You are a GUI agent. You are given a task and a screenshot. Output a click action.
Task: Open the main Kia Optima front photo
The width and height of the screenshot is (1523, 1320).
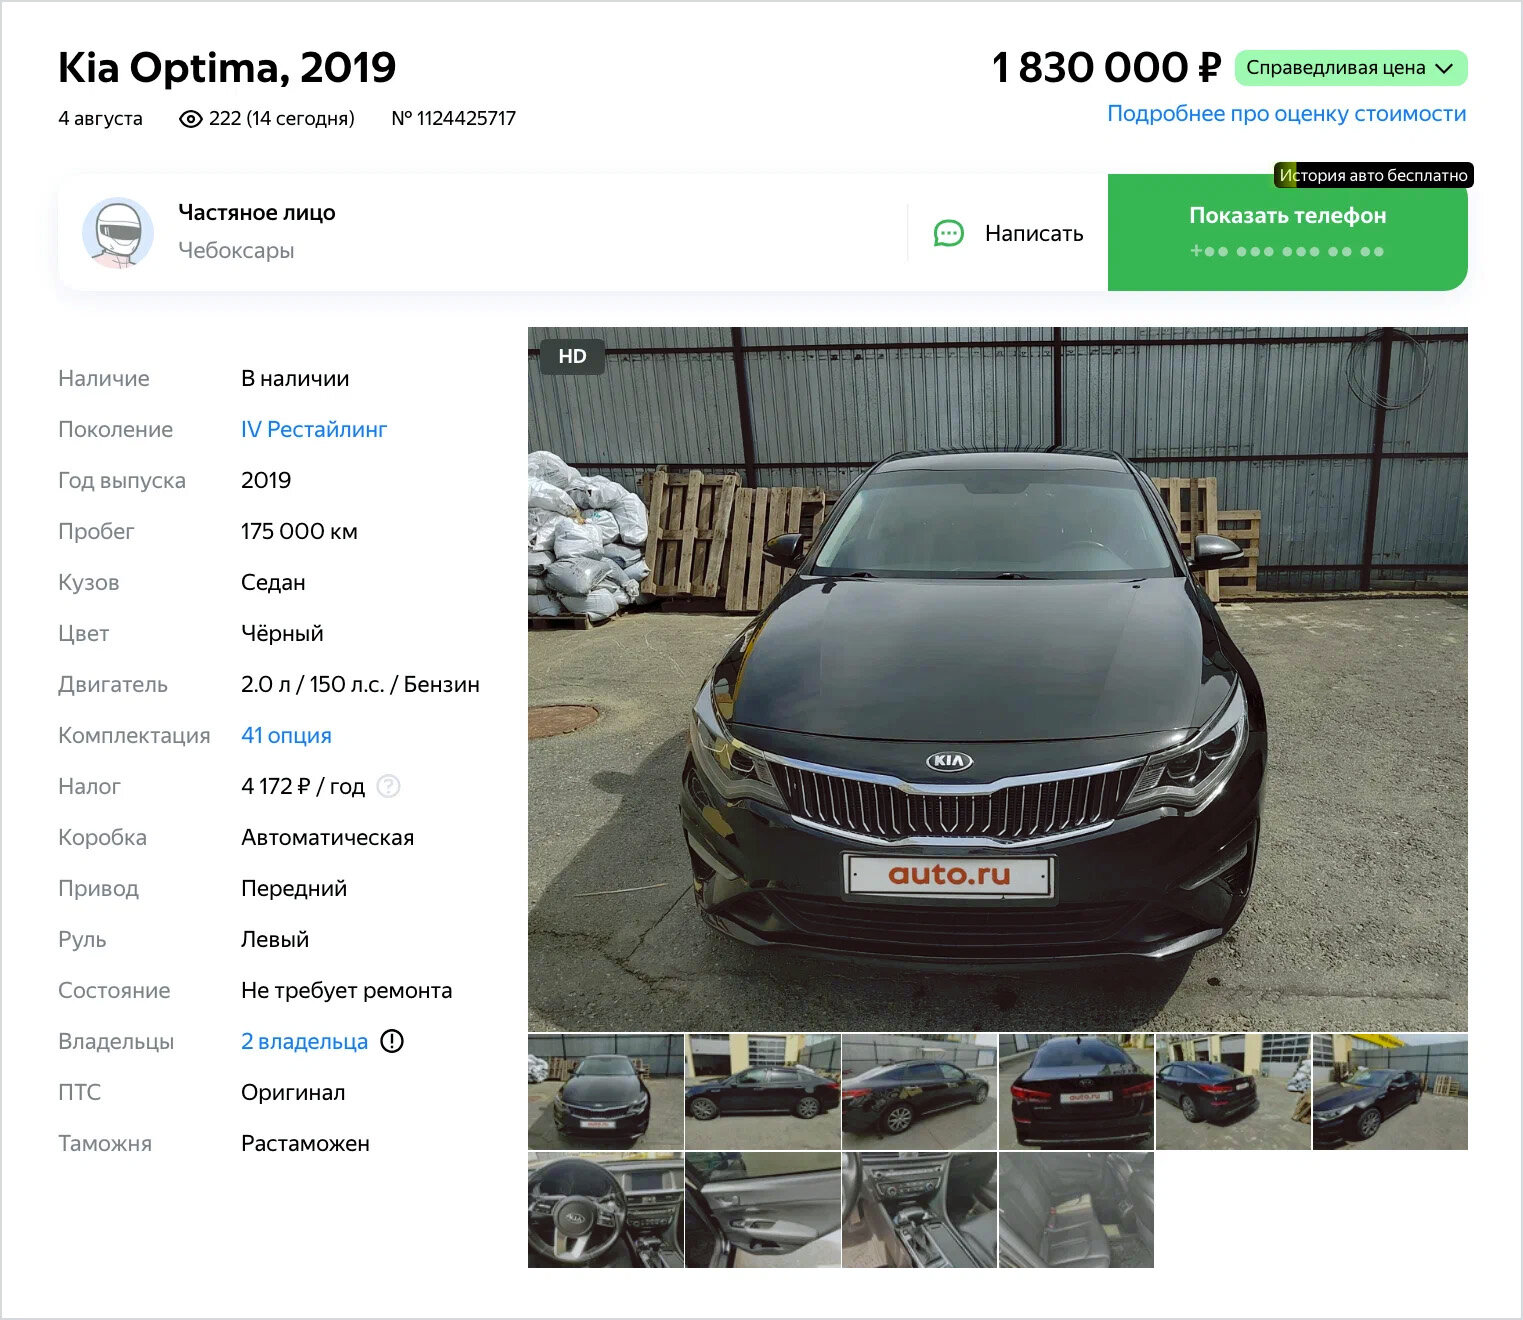tap(997, 679)
